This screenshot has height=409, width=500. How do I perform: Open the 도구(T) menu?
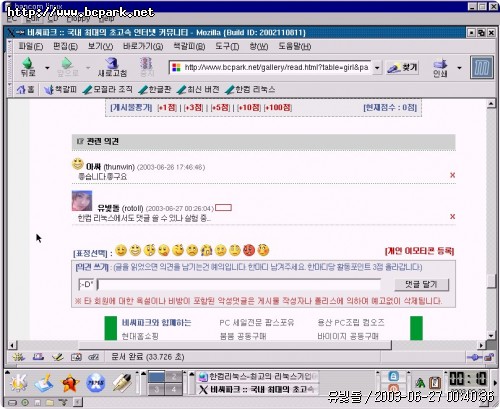tap(227, 46)
